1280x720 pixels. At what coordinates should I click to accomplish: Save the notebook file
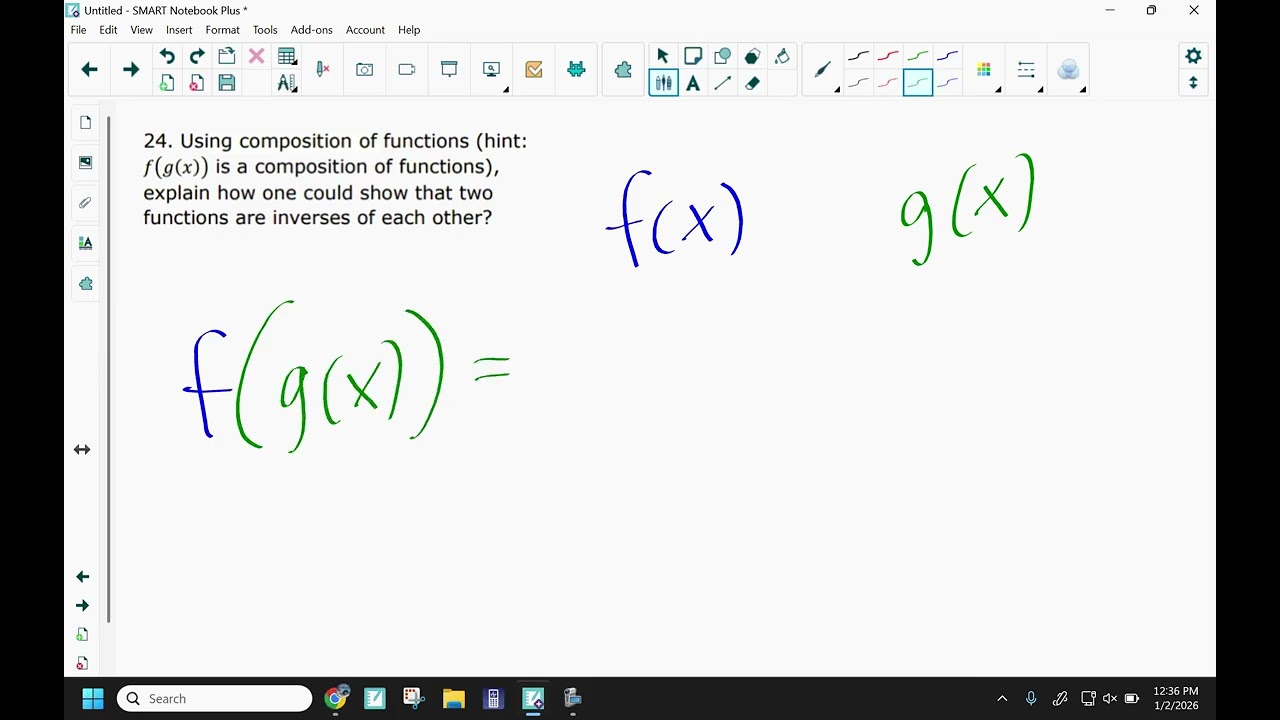227,83
